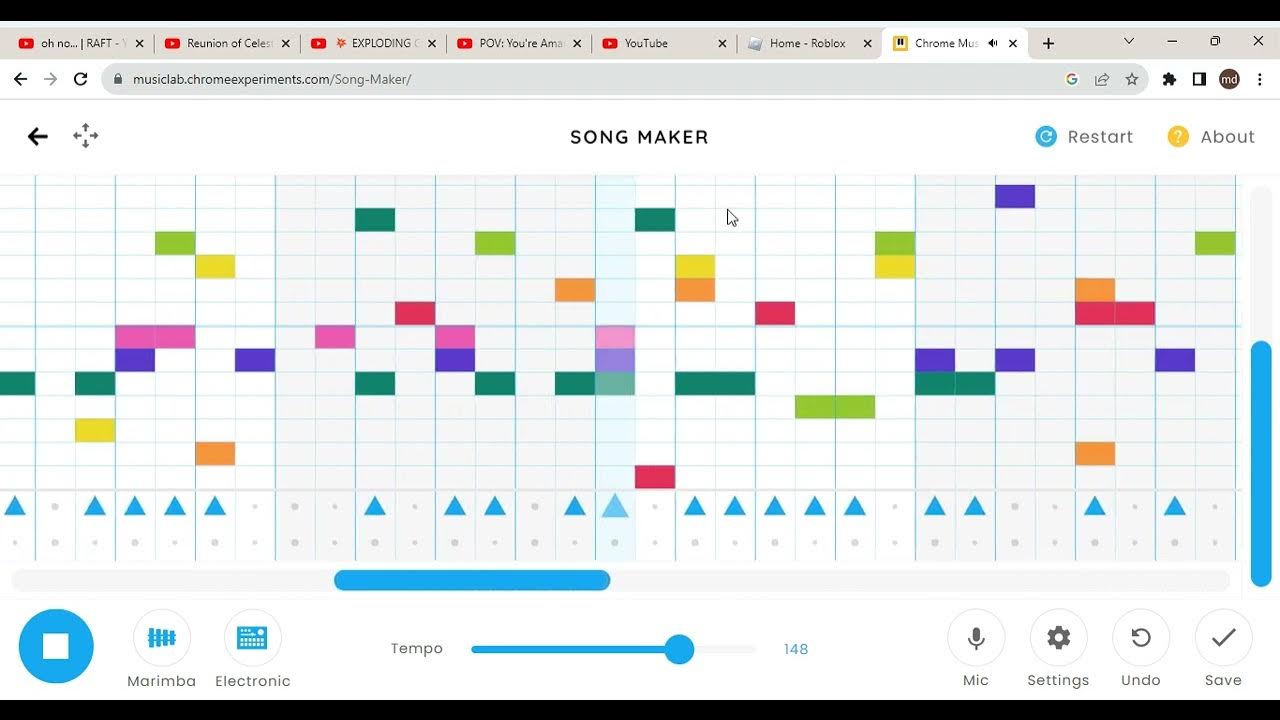Click the Tempo label
Viewport: 1280px width, 720px height.
click(417, 649)
